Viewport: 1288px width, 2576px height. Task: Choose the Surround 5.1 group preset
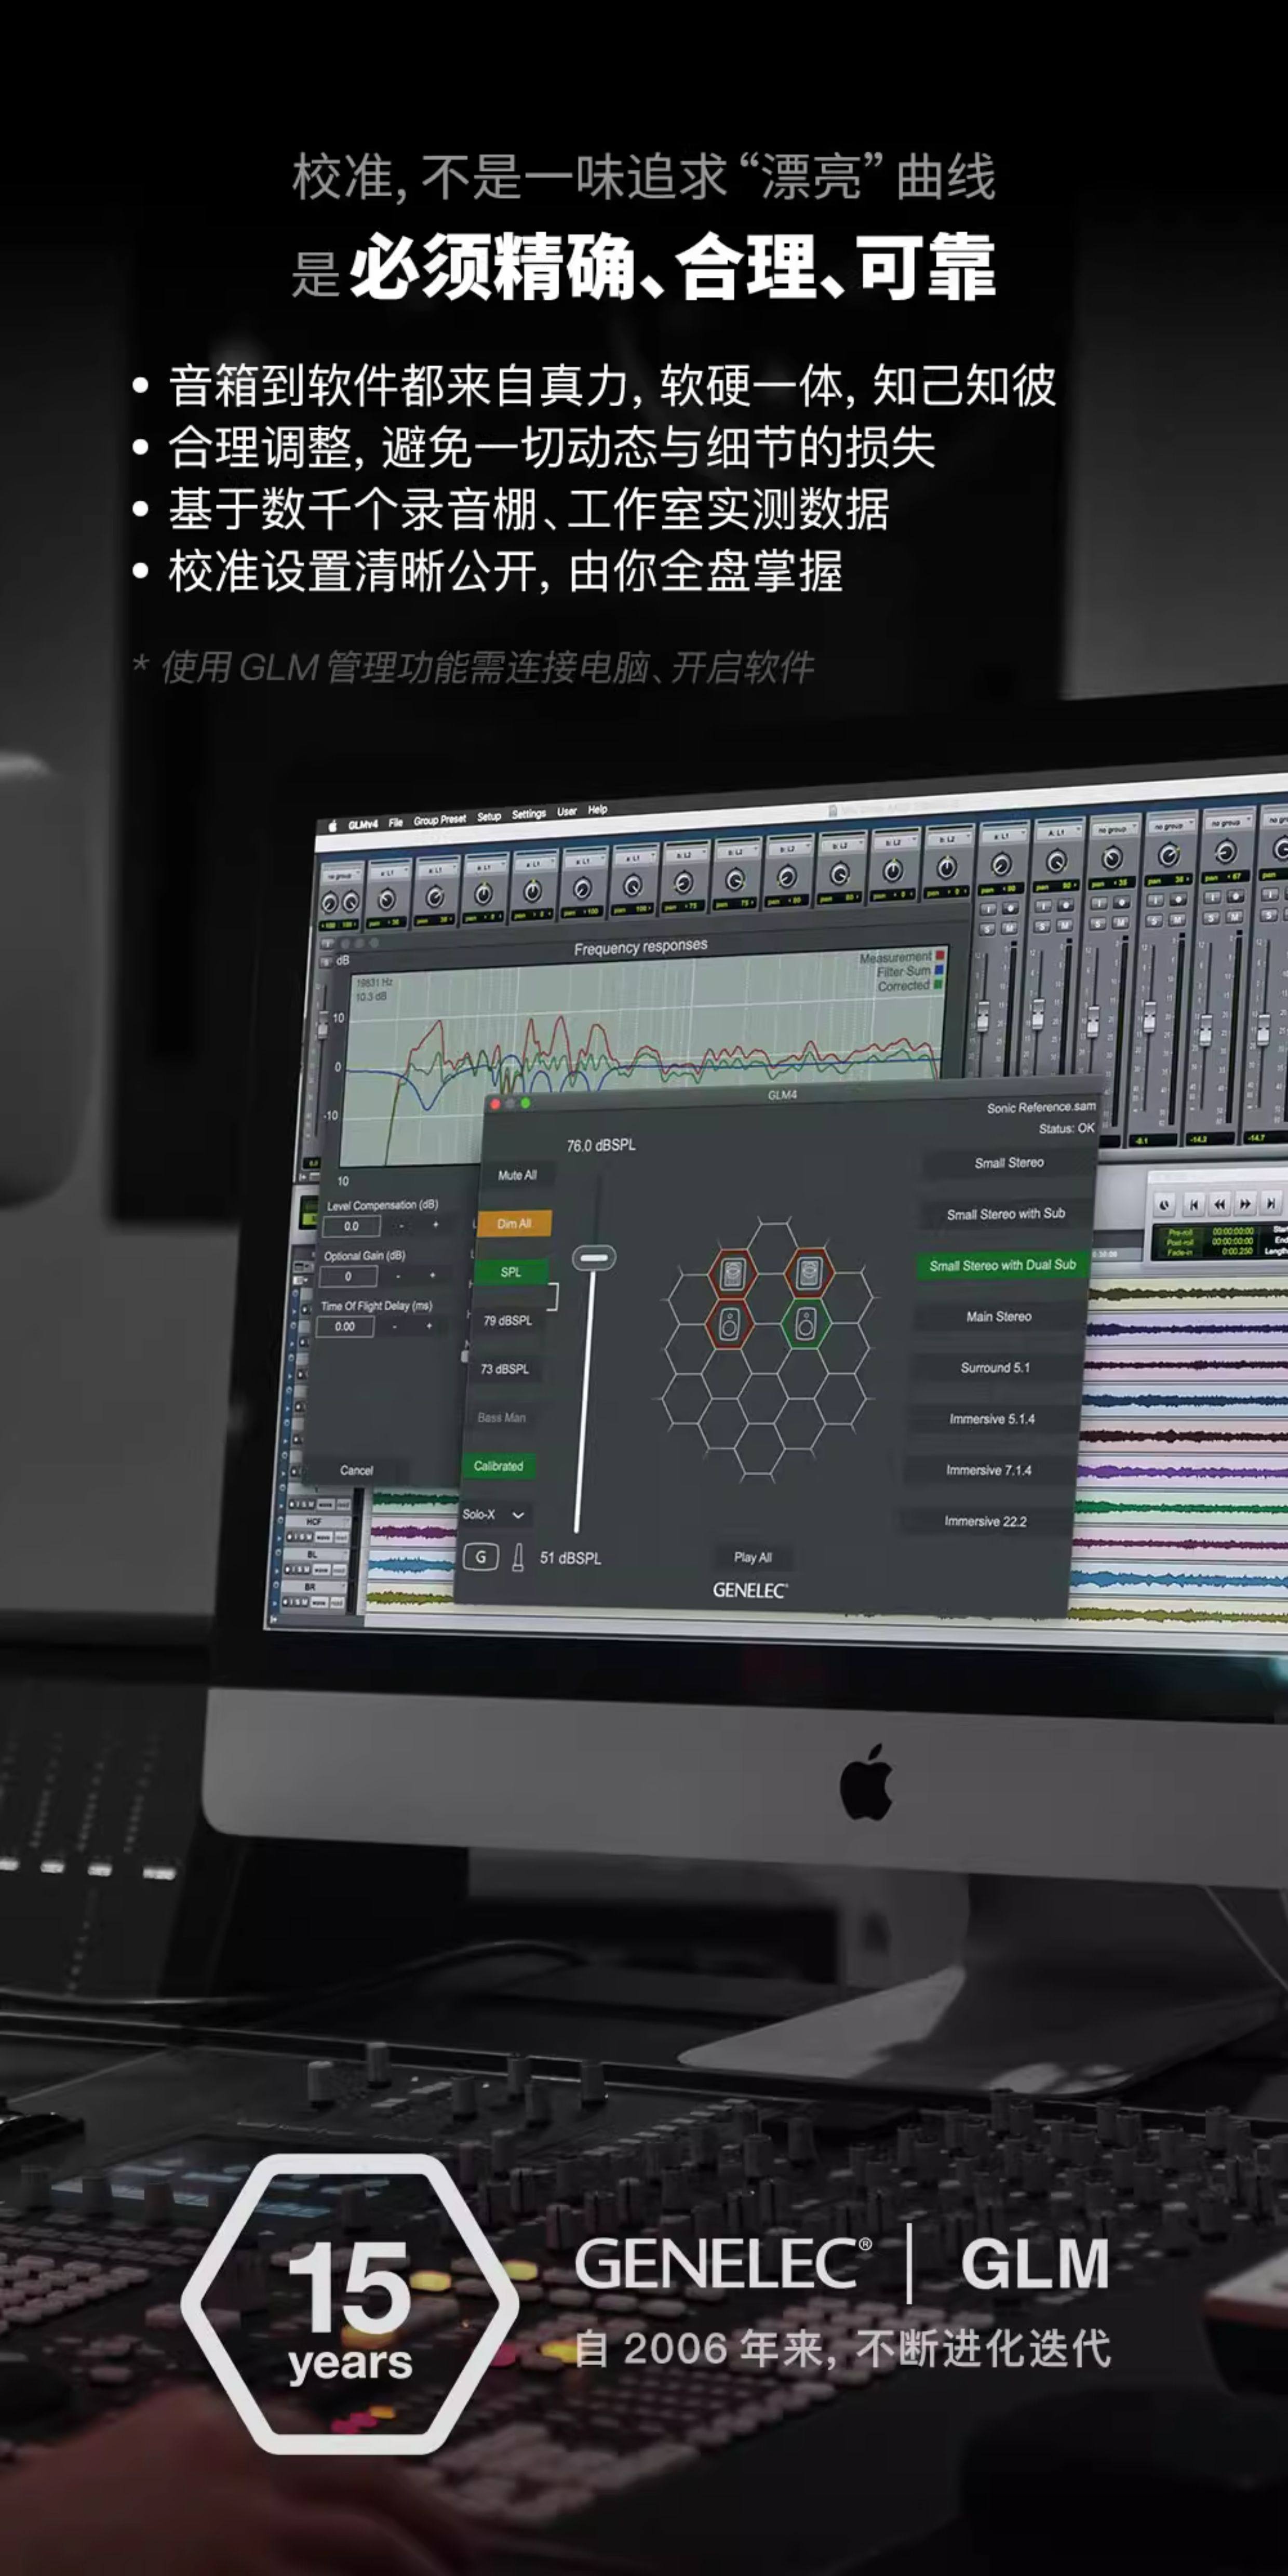(995, 1367)
